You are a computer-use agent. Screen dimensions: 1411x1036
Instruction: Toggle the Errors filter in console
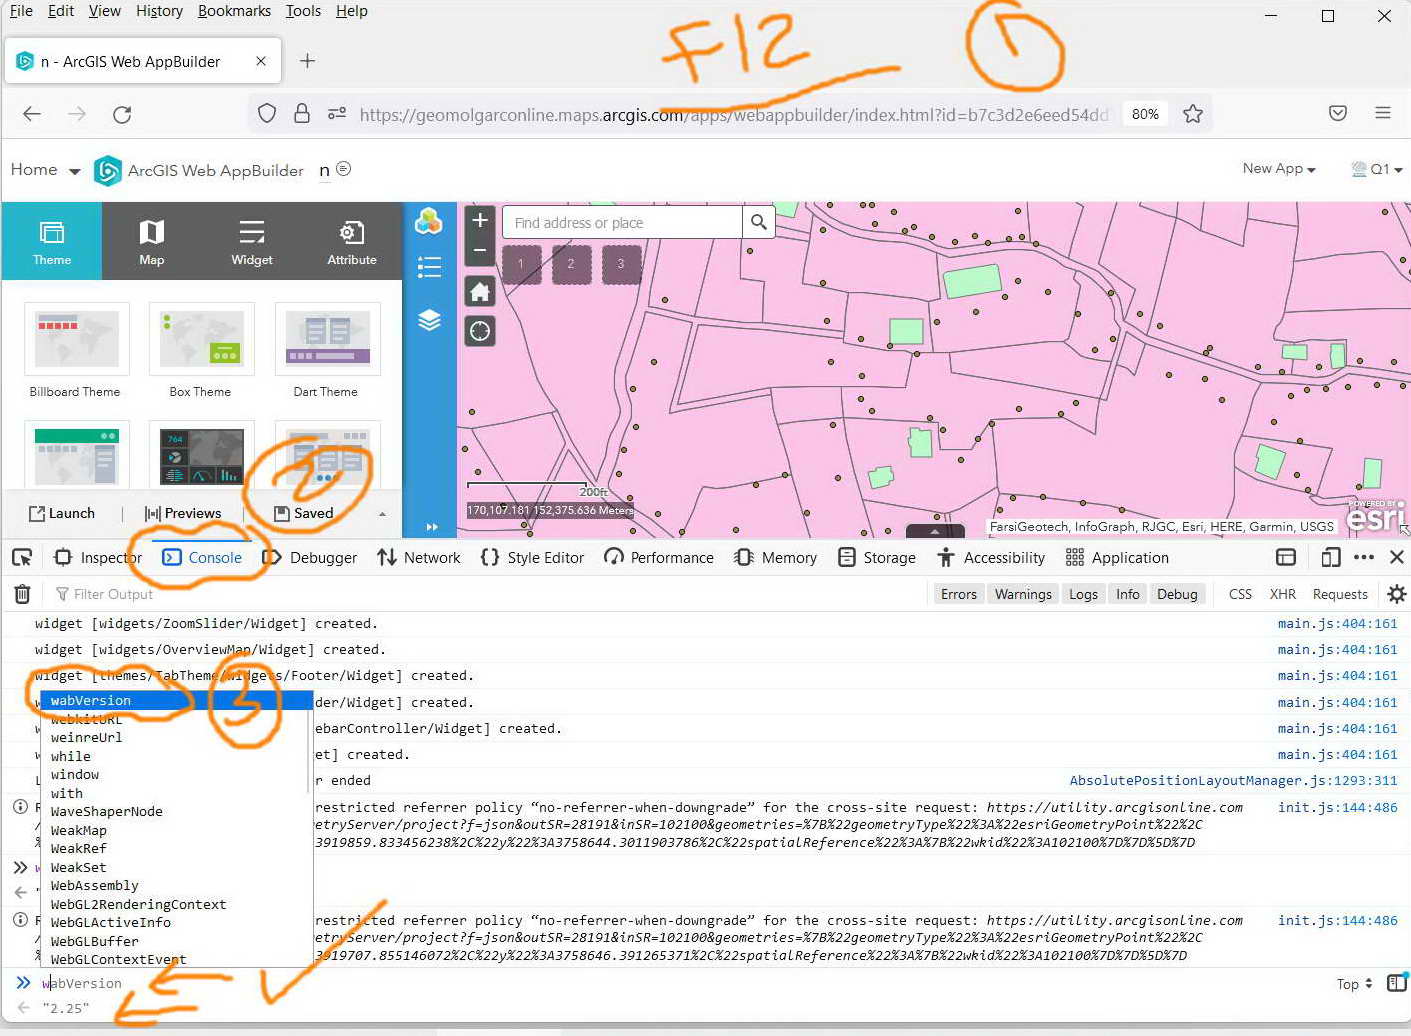point(958,594)
